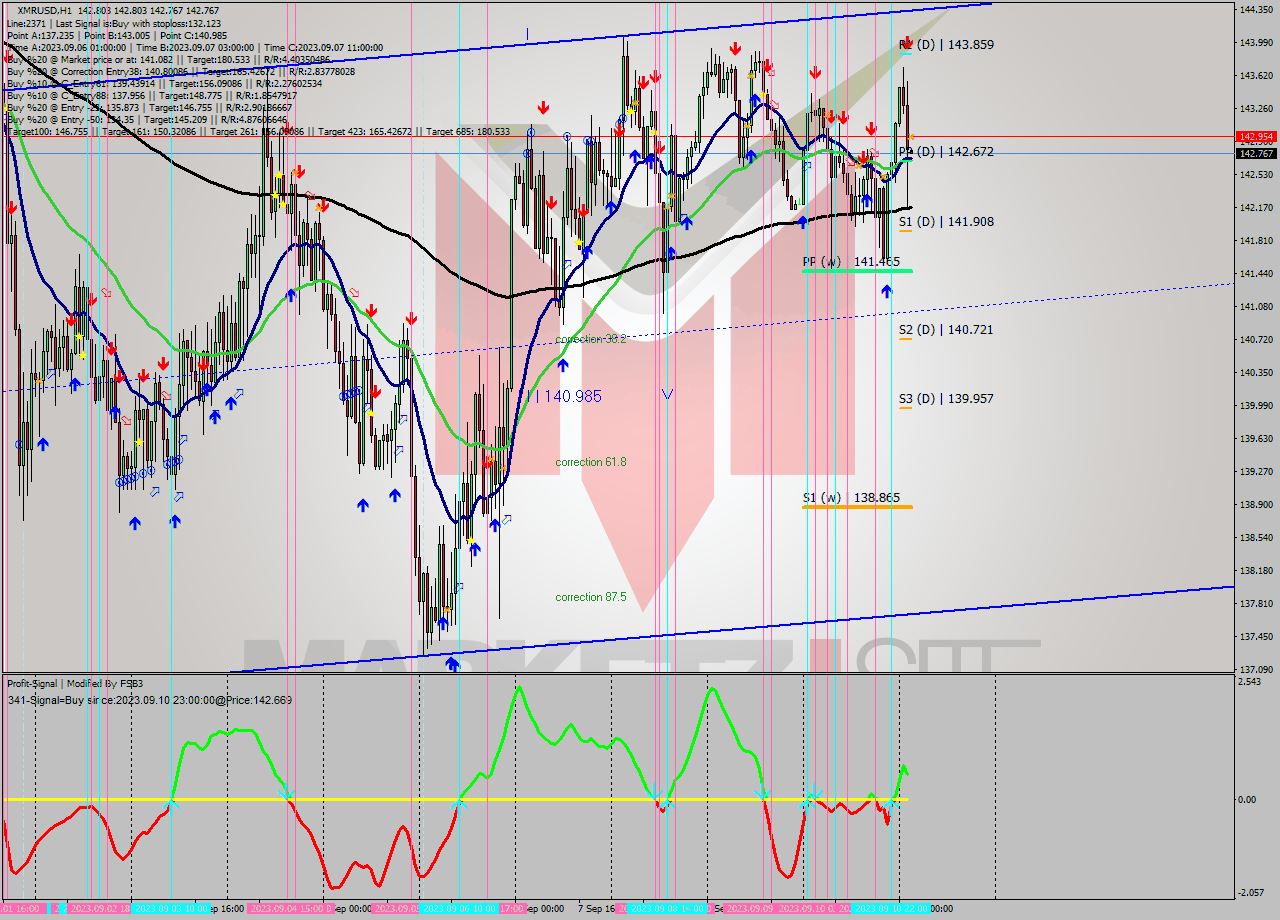Click the 2023.09.06 10:00 time marker
The height and width of the screenshot is (920, 1280).
tap(458, 908)
